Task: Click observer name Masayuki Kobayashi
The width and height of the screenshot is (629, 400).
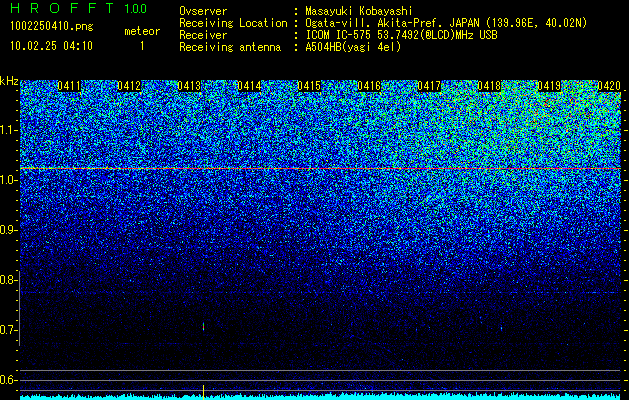Action: 359,11
